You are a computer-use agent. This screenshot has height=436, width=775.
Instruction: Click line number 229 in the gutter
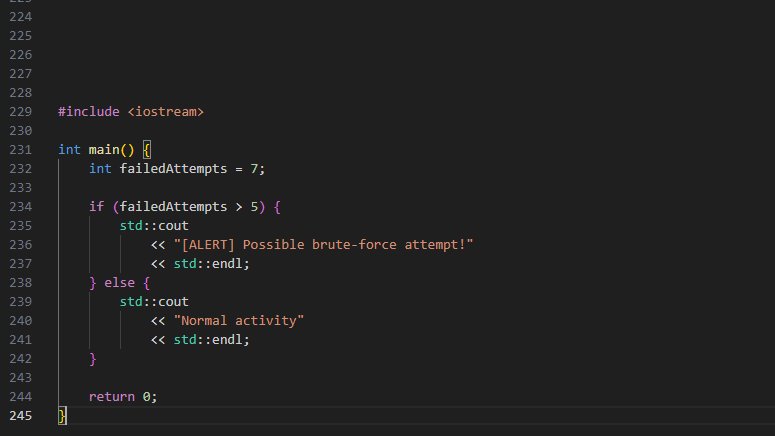[x=20, y=112]
